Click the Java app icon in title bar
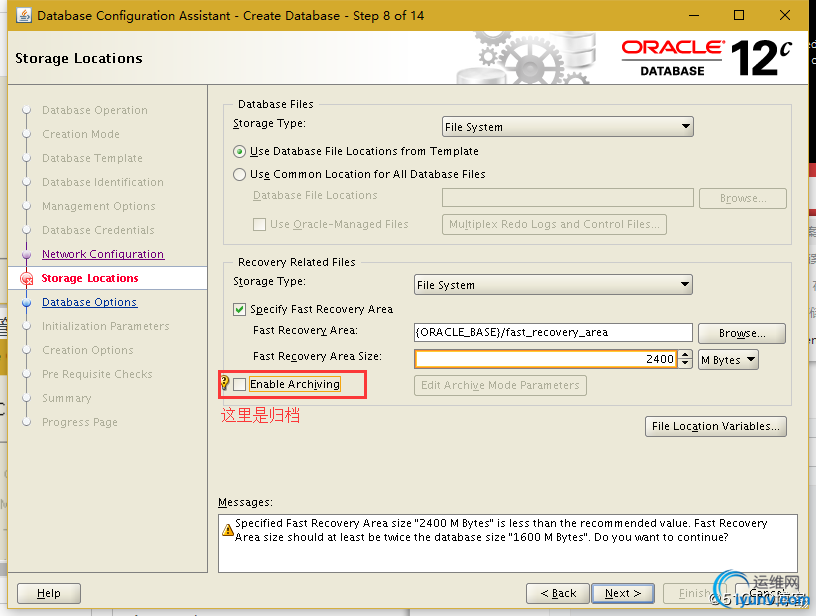 point(23,15)
